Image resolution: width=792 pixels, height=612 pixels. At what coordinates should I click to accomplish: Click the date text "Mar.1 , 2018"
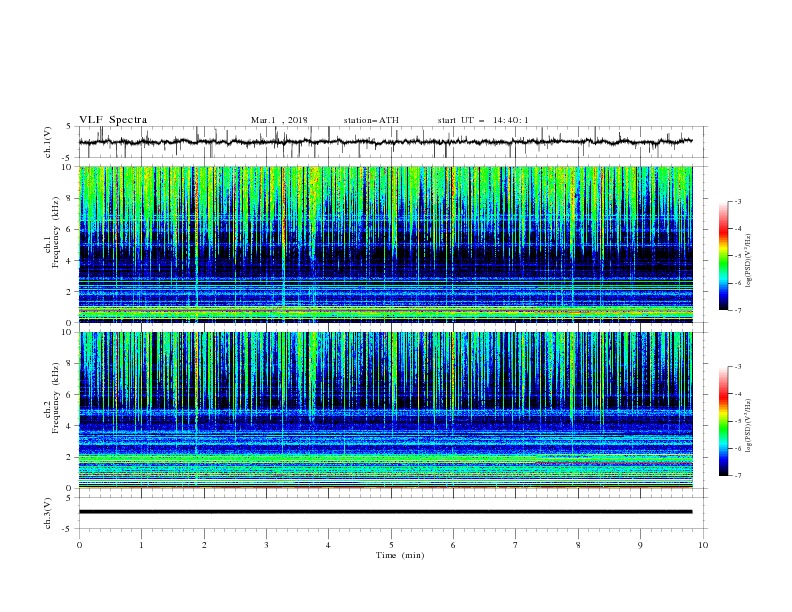click(x=279, y=120)
